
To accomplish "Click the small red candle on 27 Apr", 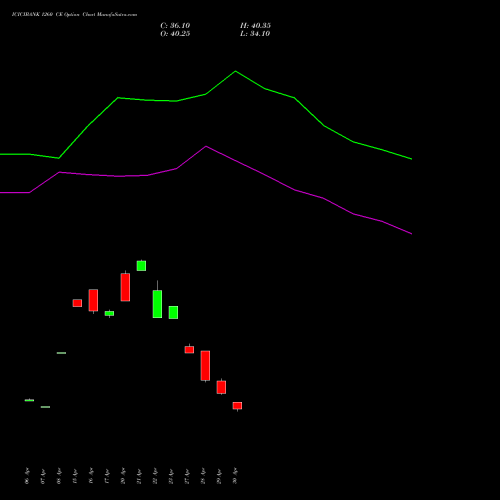I will coord(189,349).
